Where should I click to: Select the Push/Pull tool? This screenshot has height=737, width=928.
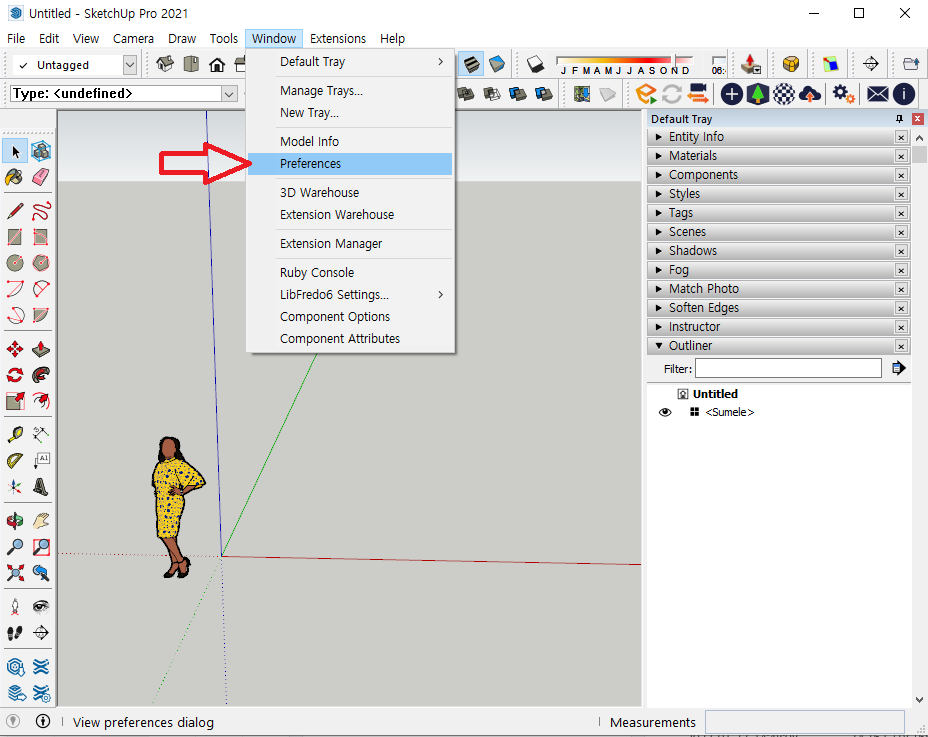click(x=41, y=349)
